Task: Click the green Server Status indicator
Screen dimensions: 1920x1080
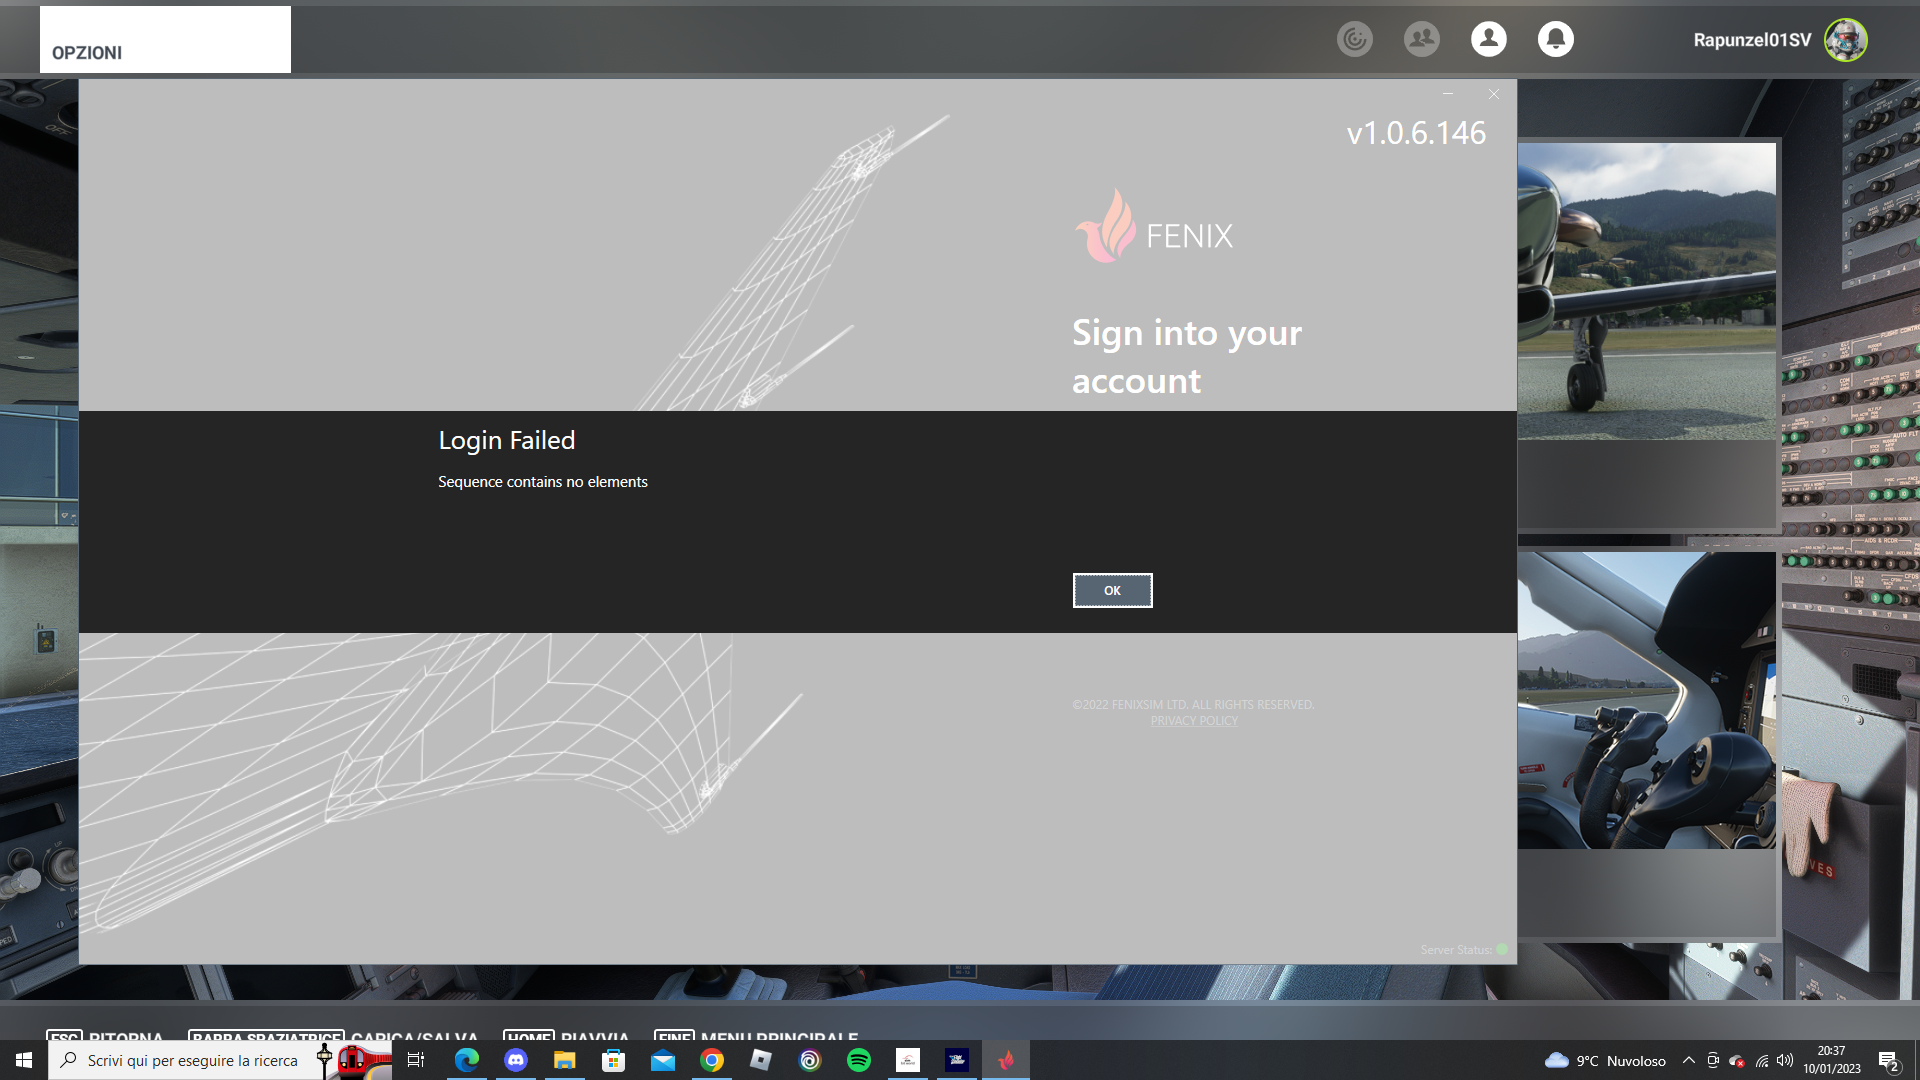Action: point(1502,949)
